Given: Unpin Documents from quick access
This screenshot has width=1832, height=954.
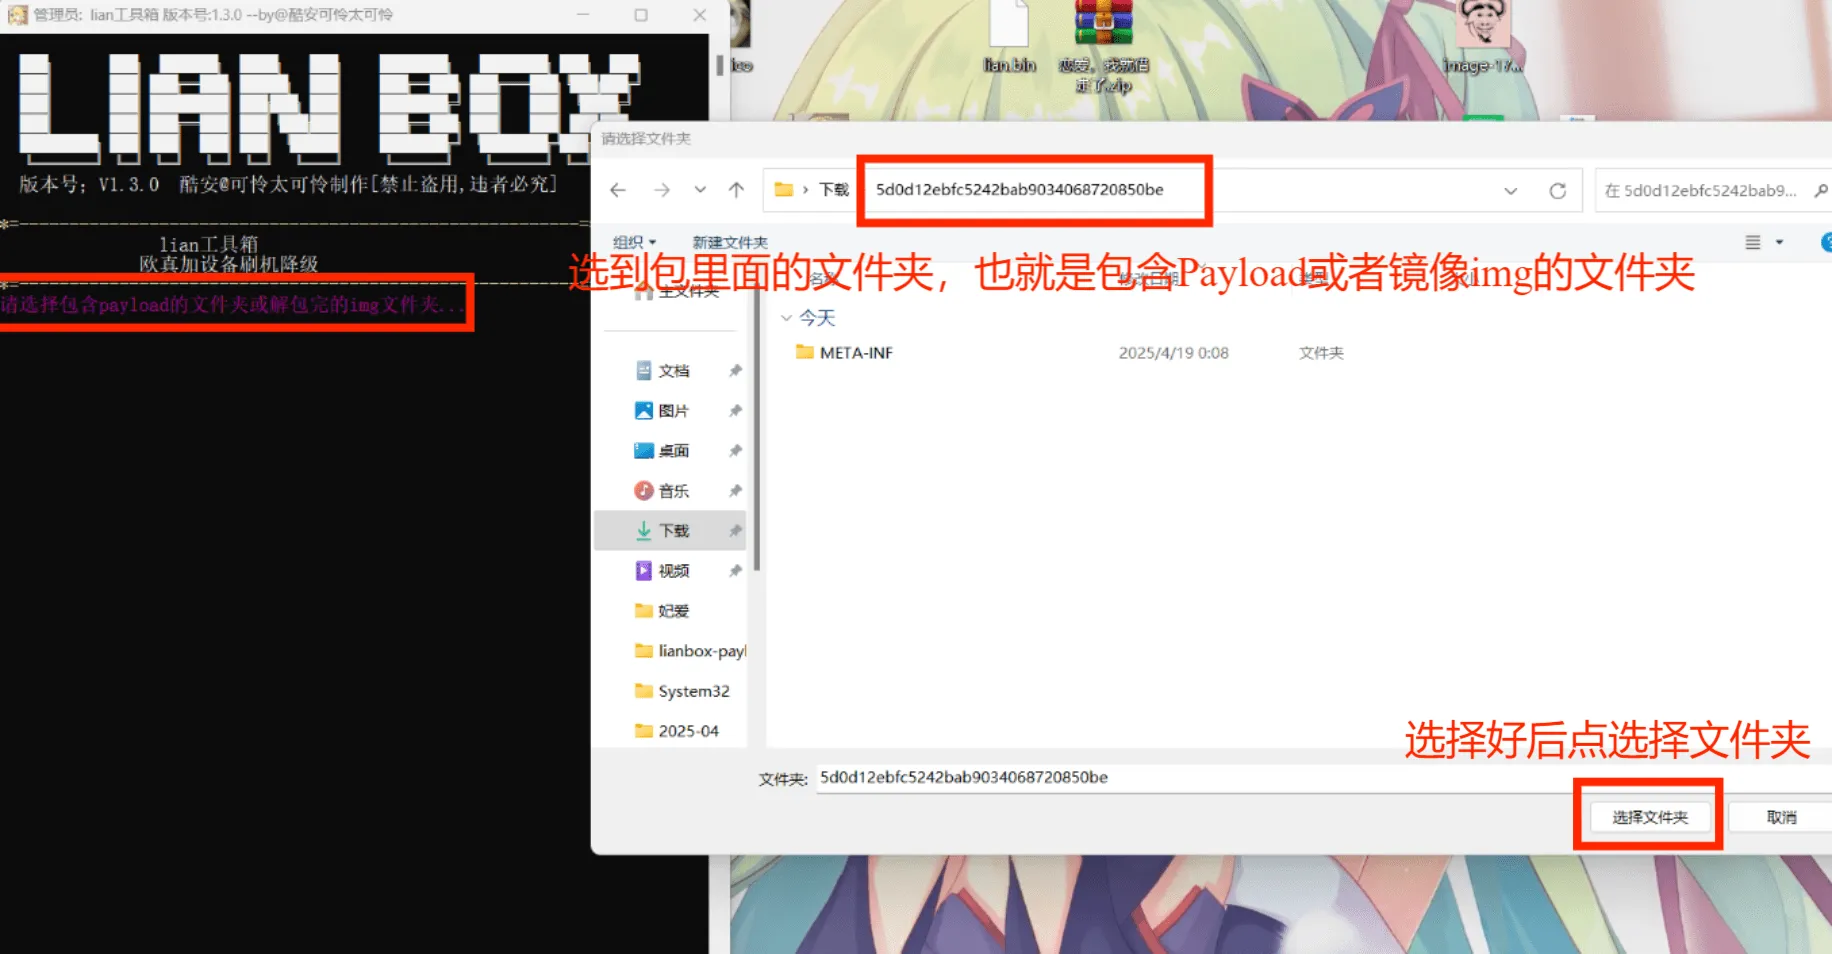Looking at the screenshot, I should click(x=735, y=371).
